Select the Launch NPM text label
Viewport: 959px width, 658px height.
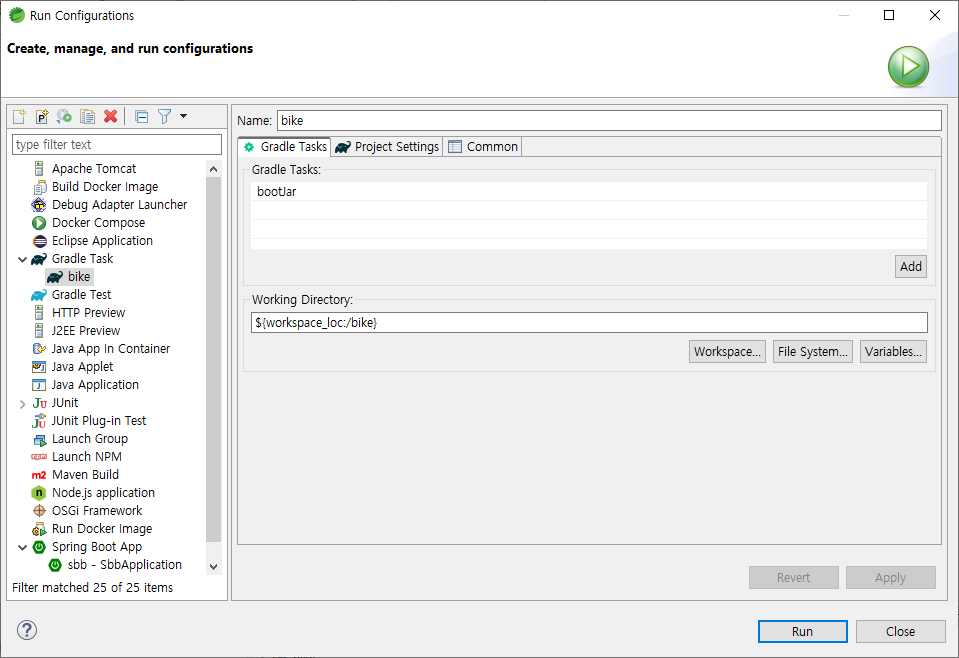(87, 457)
